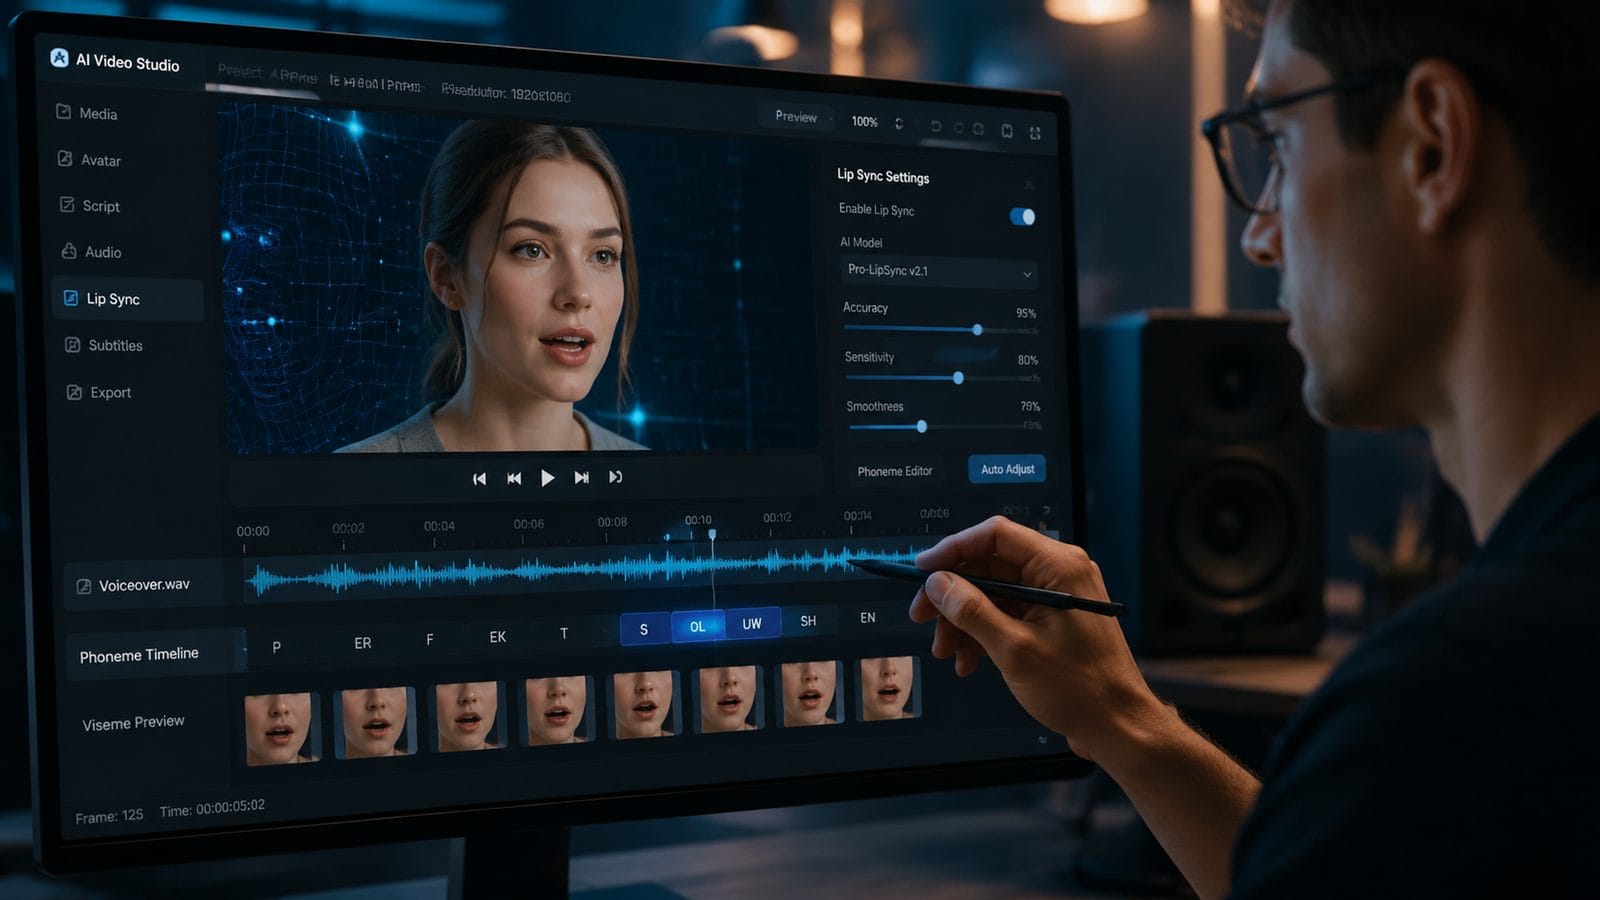Click the Preview button in top toolbar
This screenshot has width=1600, height=900.
[796, 117]
